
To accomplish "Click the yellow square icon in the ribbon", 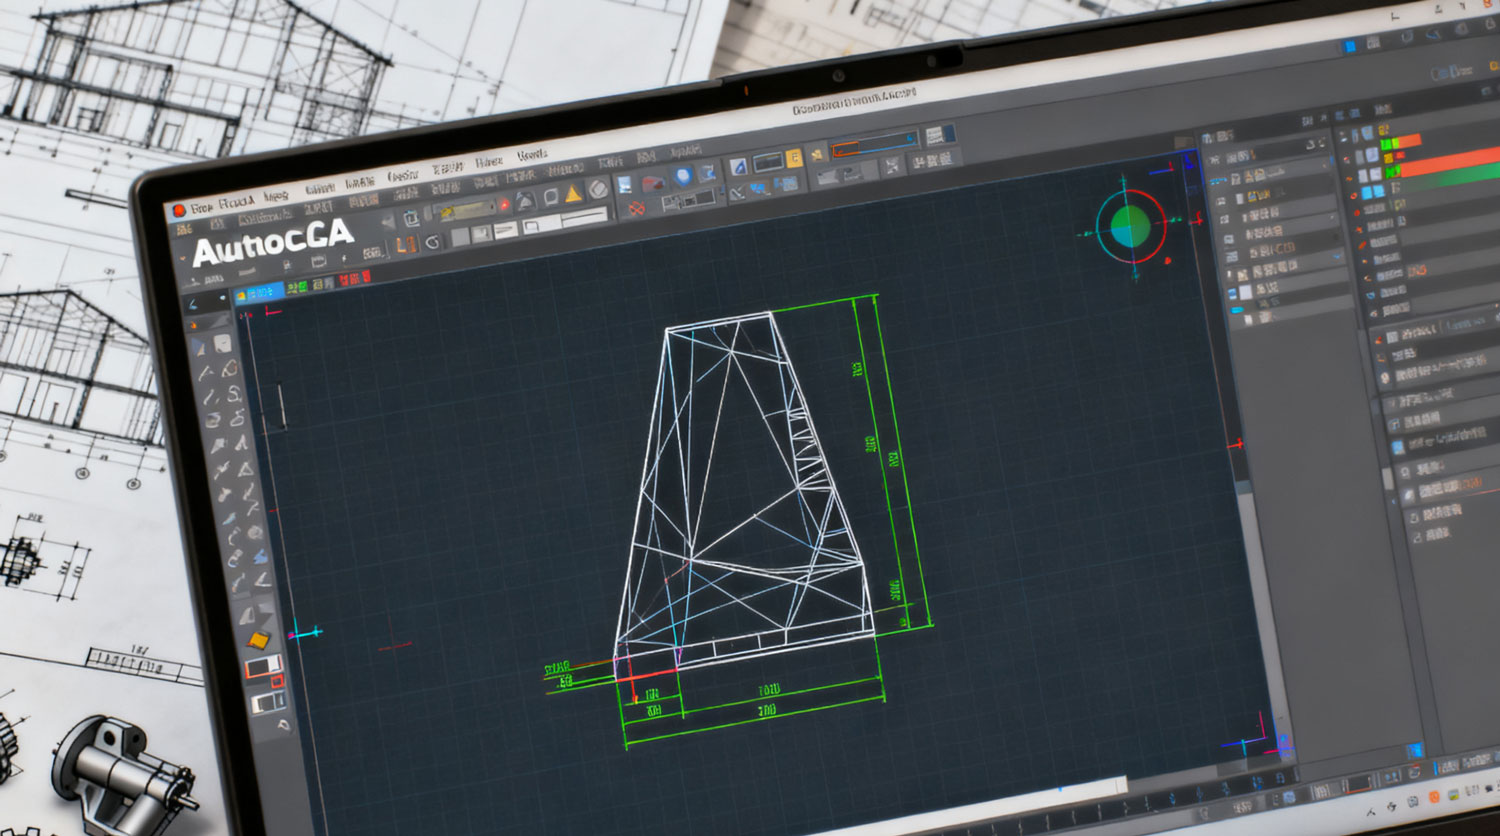I will (794, 158).
